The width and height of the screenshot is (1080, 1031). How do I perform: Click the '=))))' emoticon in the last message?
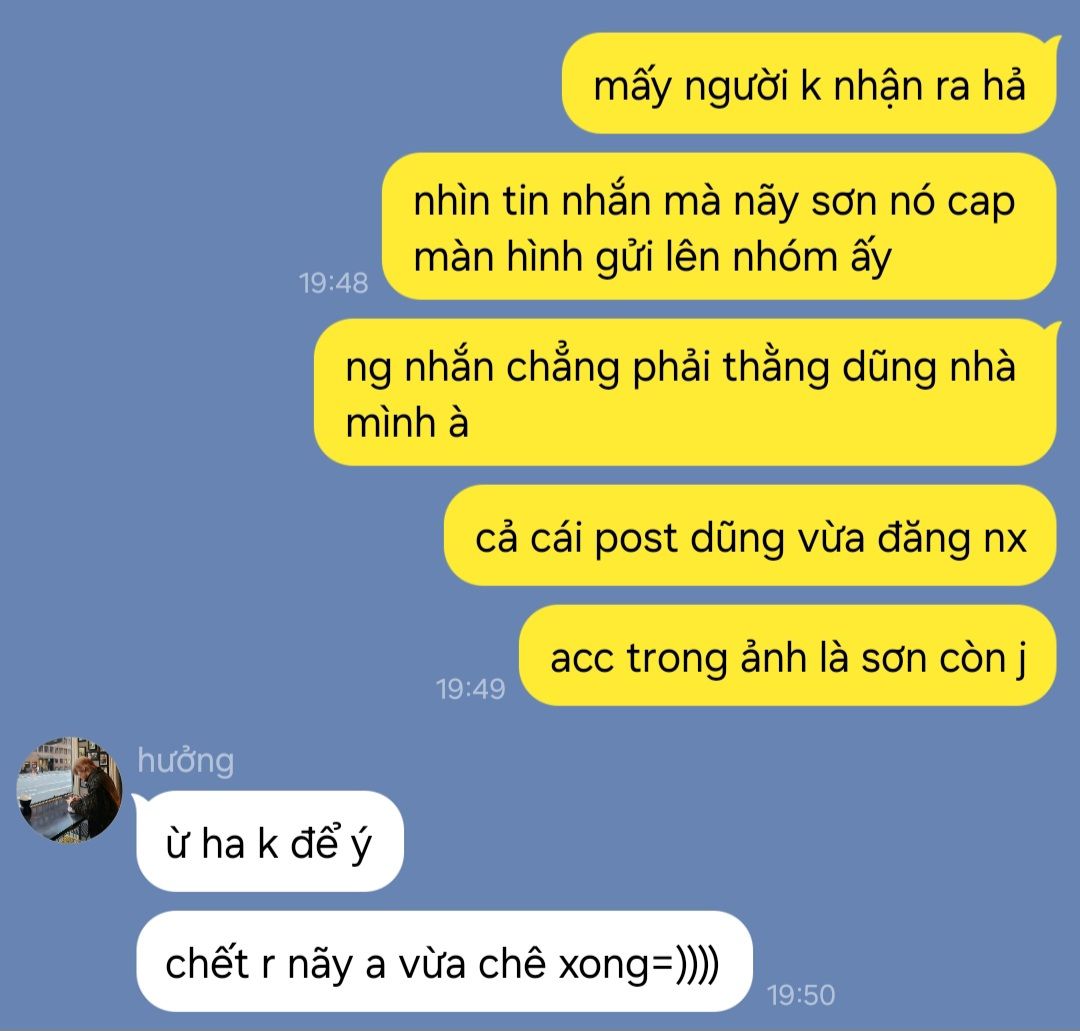tap(685, 964)
